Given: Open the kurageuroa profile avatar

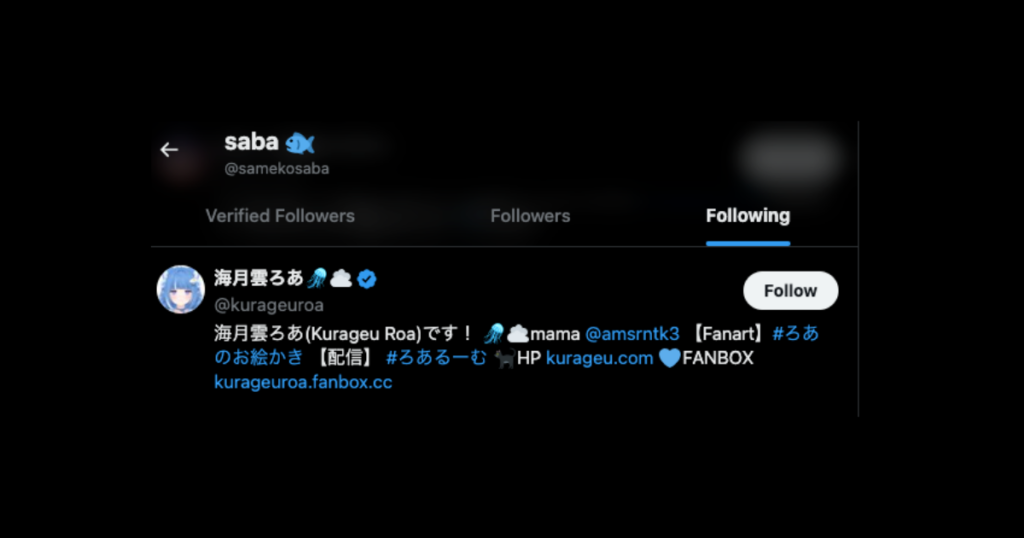Looking at the screenshot, I should tap(181, 289).
